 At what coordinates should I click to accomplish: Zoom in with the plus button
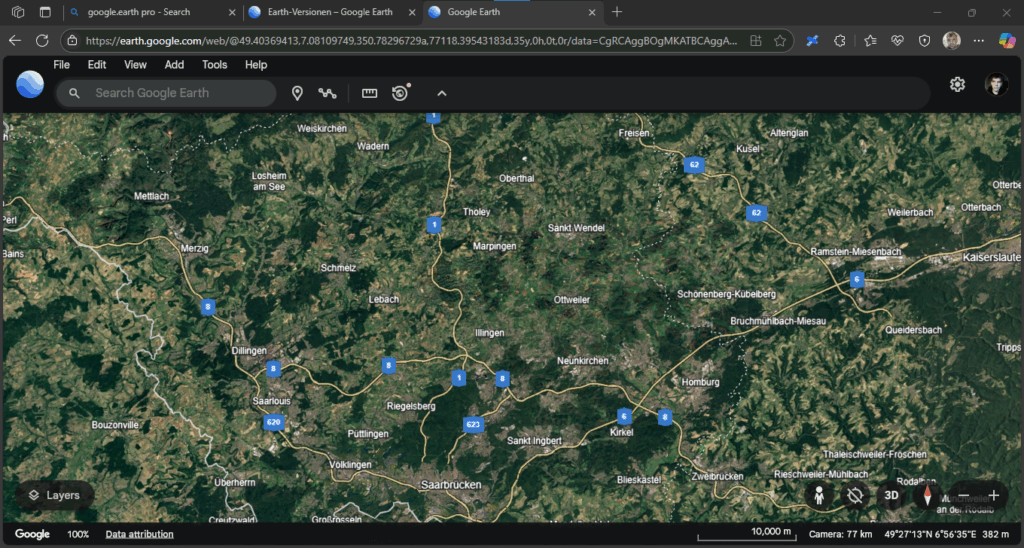(994, 495)
